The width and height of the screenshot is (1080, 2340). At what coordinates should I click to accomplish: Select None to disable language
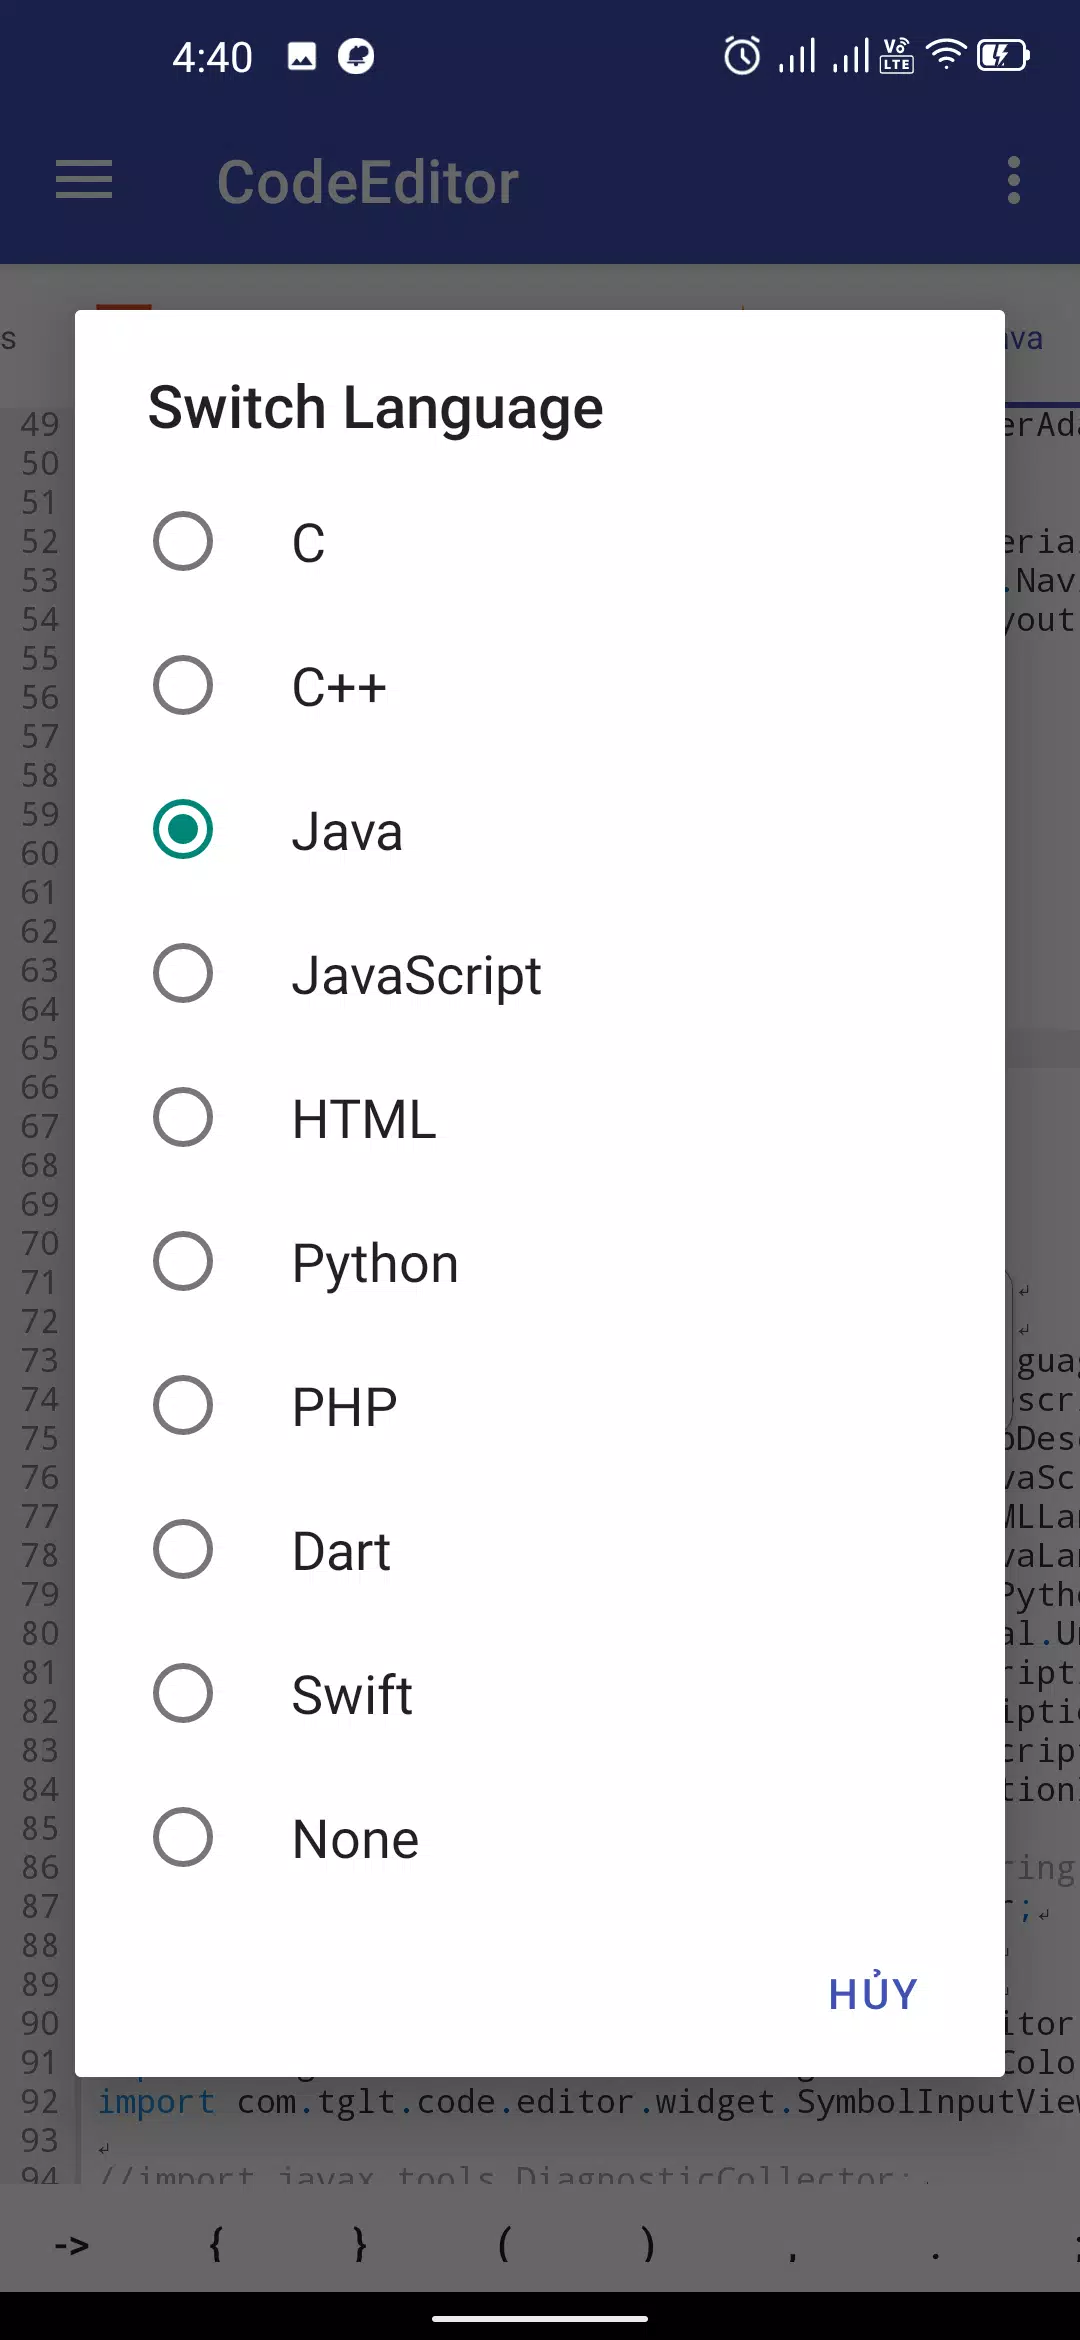click(540, 1838)
